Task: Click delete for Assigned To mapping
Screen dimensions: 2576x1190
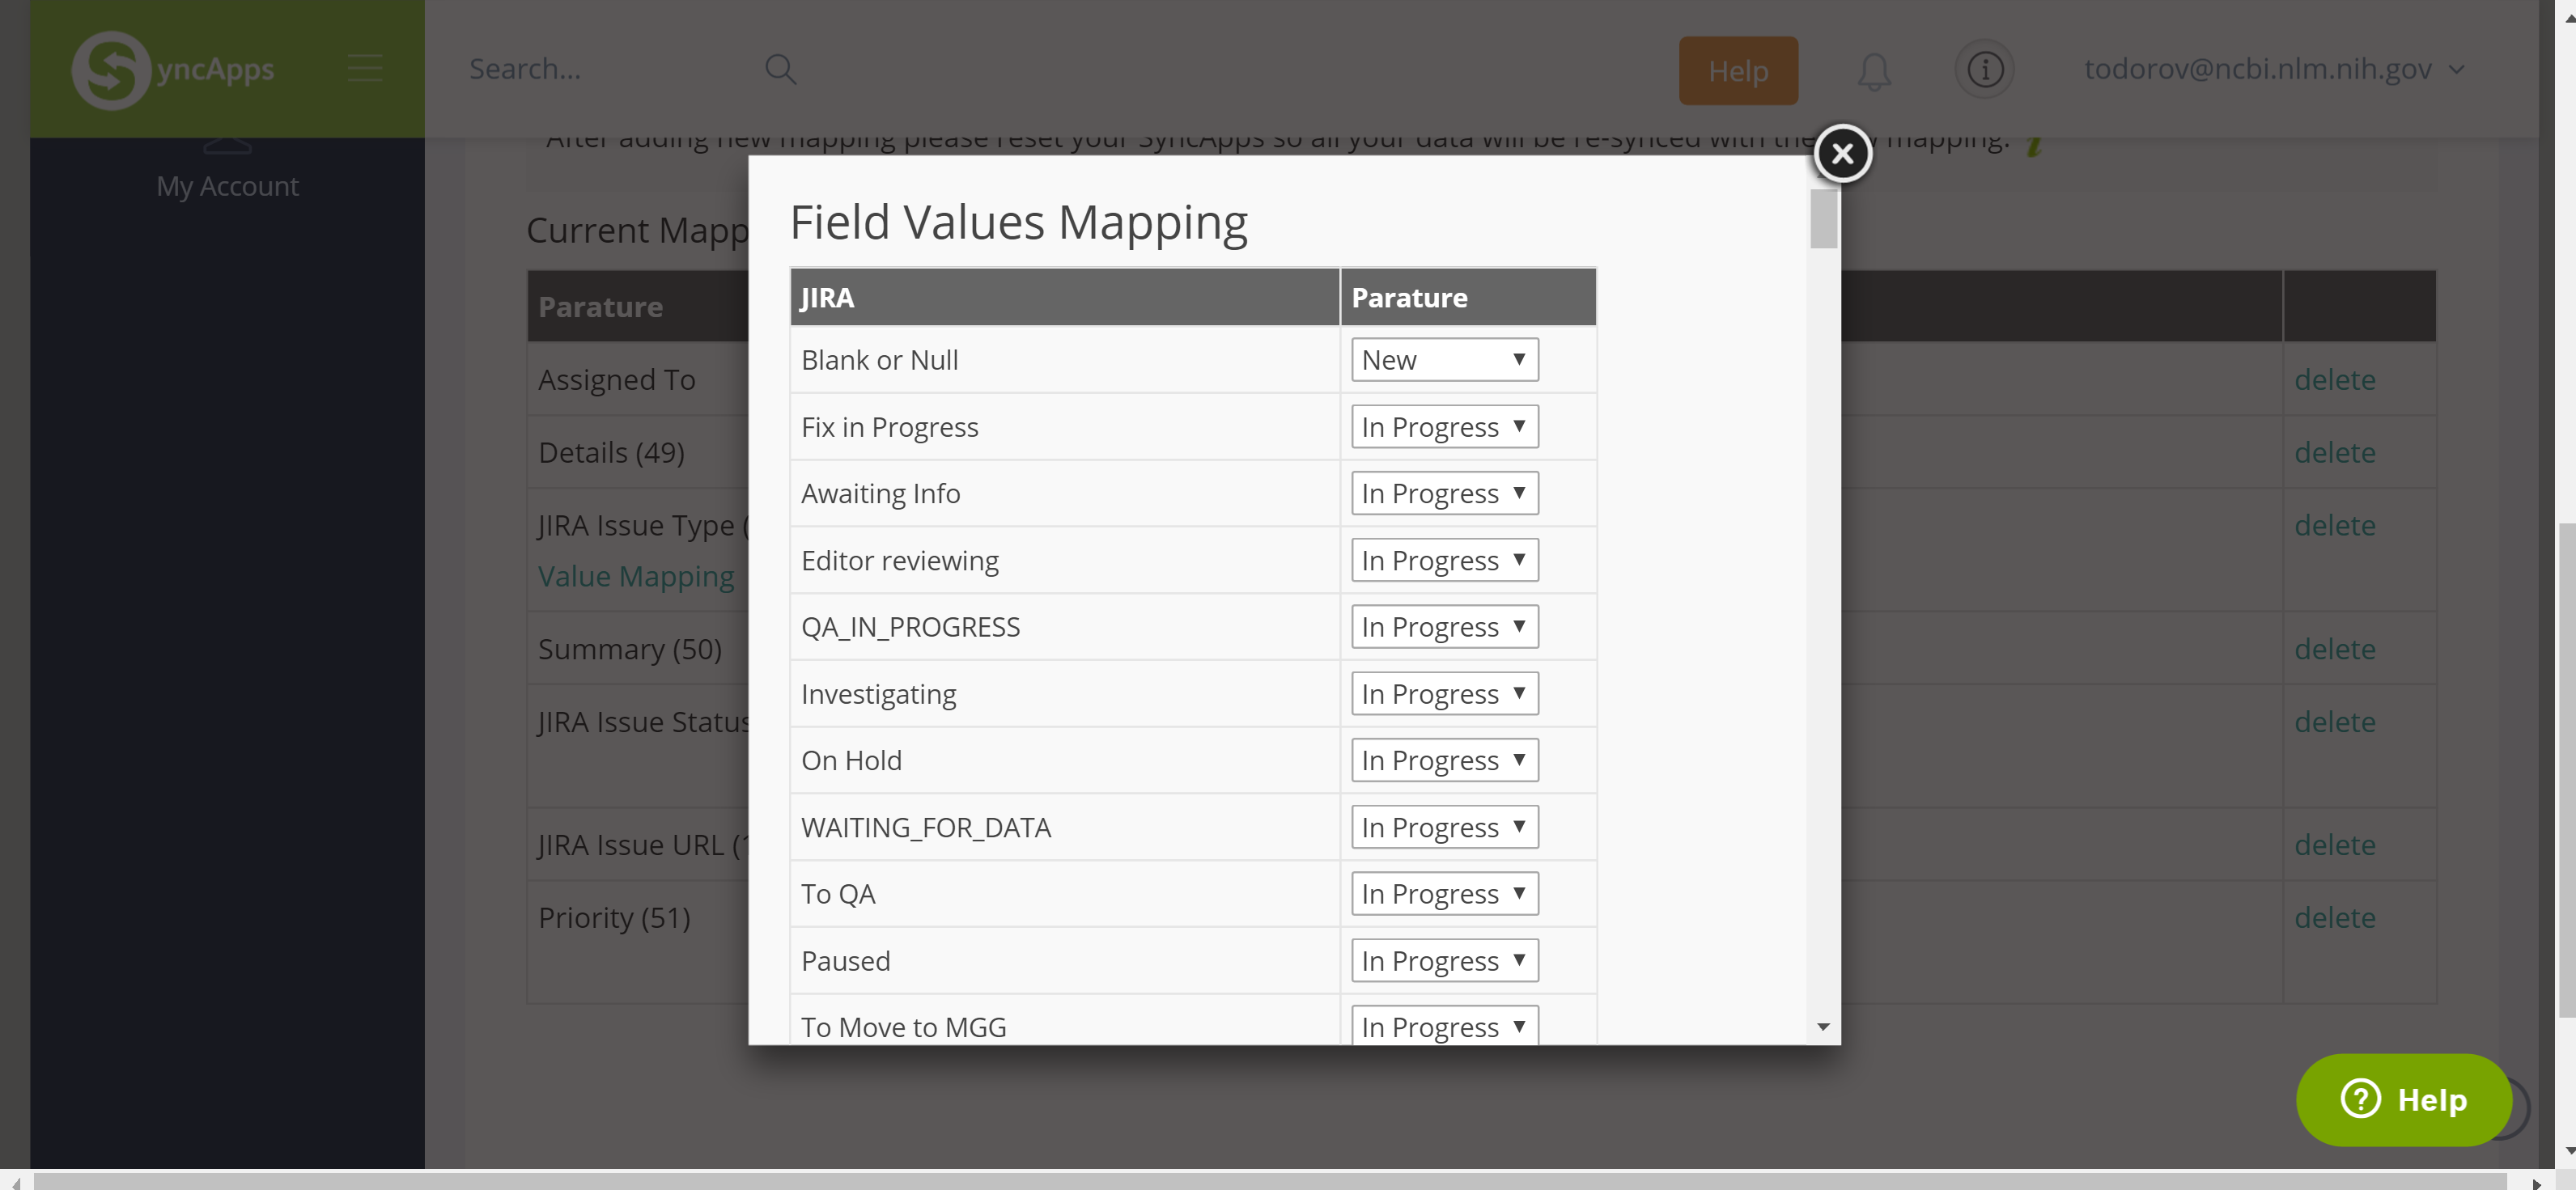Action: pyautogui.click(x=2334, y=379)
